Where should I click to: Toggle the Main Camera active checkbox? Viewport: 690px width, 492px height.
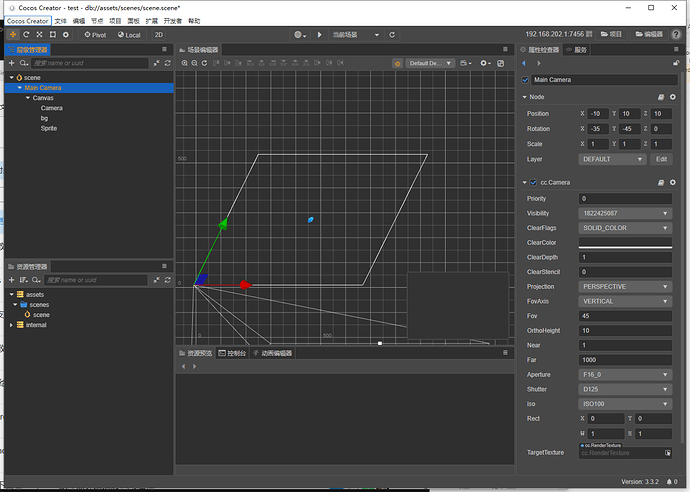526,79
